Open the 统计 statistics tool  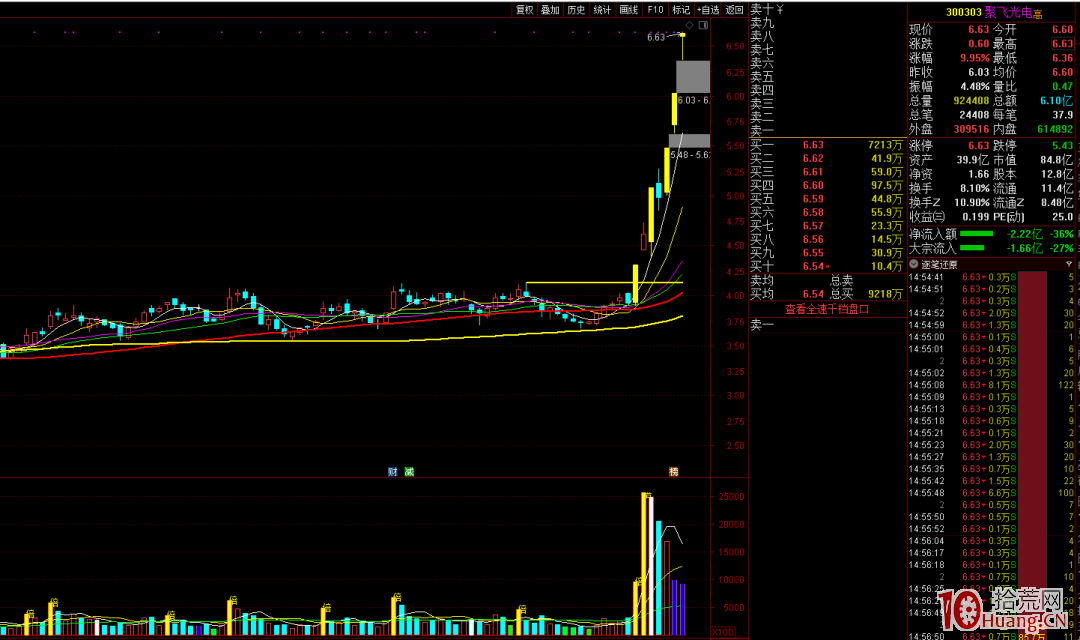click(x=603, y=10)
